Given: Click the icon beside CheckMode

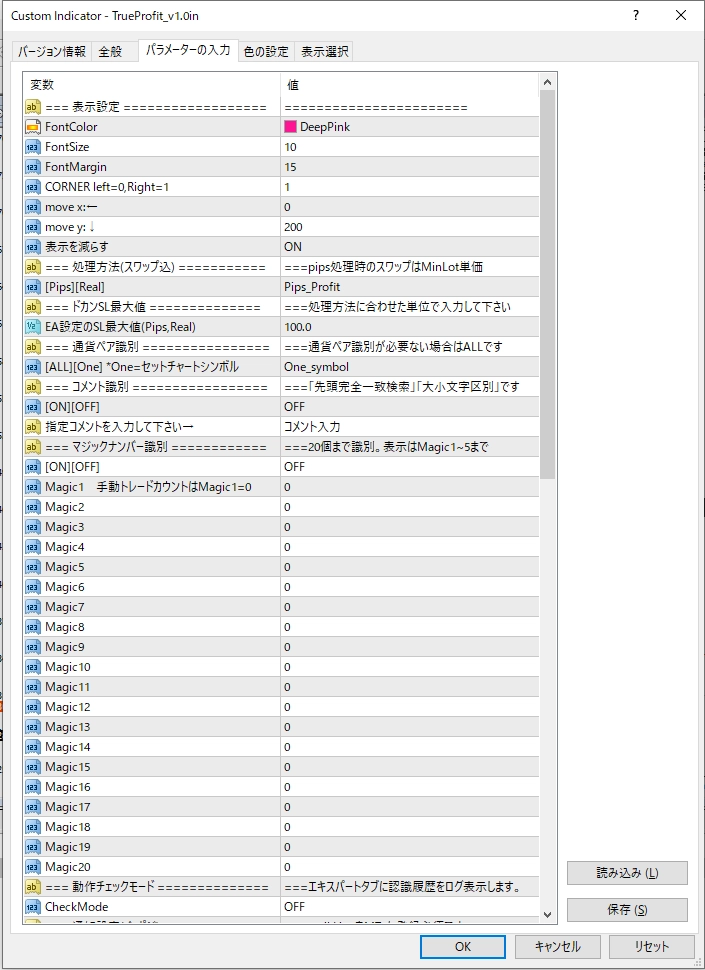Looking at the screenshot, I should coord(33,907).
